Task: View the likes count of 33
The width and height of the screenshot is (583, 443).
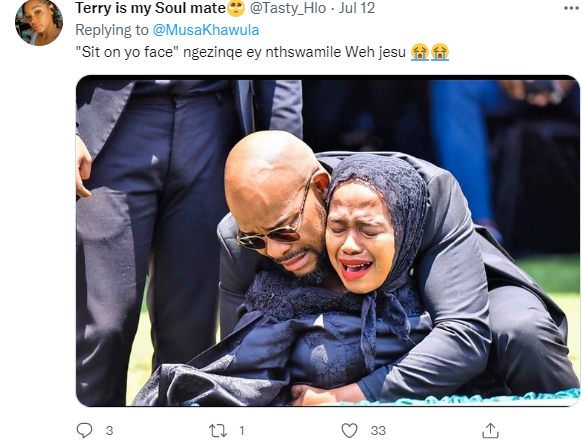Action: (378, 431)
